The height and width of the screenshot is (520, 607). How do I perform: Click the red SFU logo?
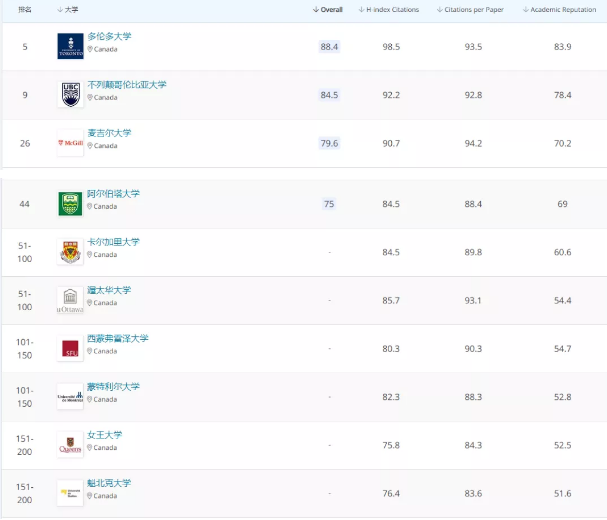click(x=70, y=348)
